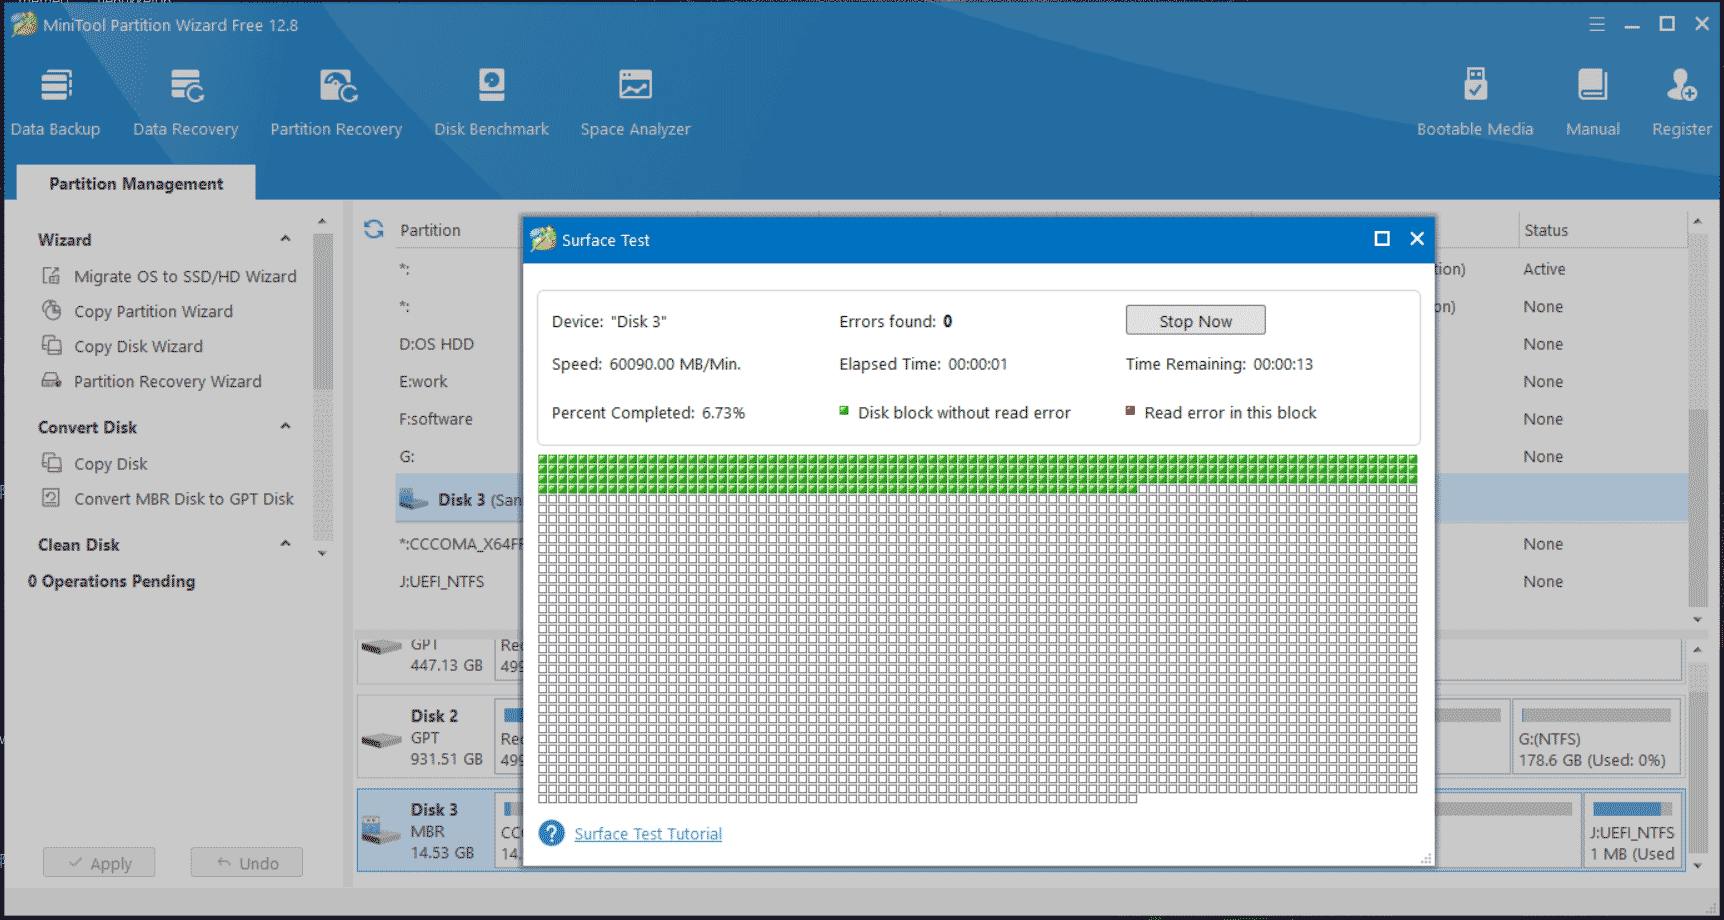Maximize the Surface Test dialog
Image resolution: width=1724 pixels, height=920 pixels.
pos(1382,238)
